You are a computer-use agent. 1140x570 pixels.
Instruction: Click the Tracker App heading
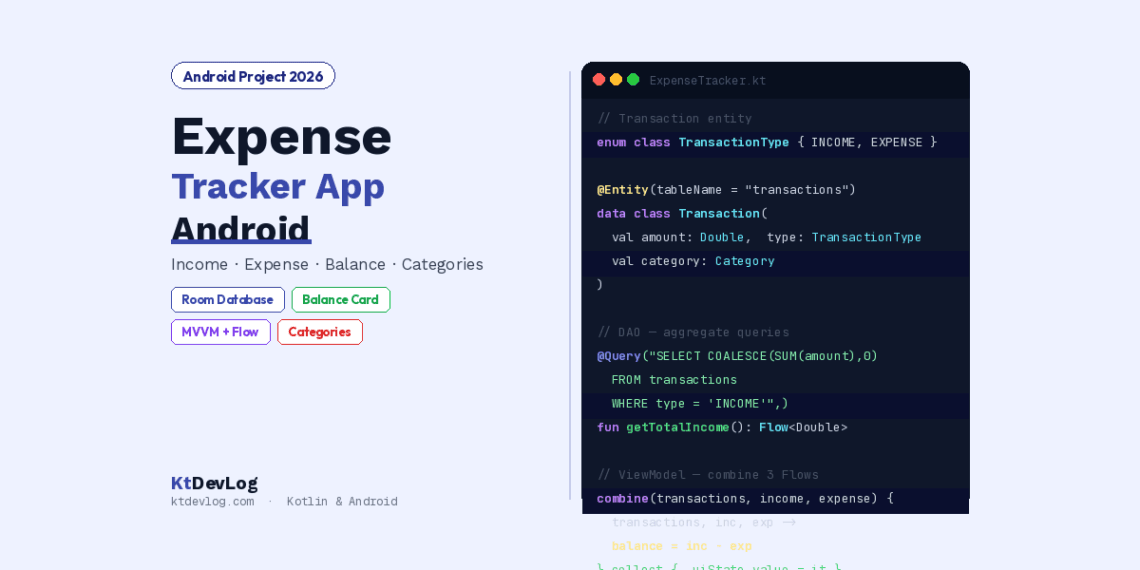point(278,187)
